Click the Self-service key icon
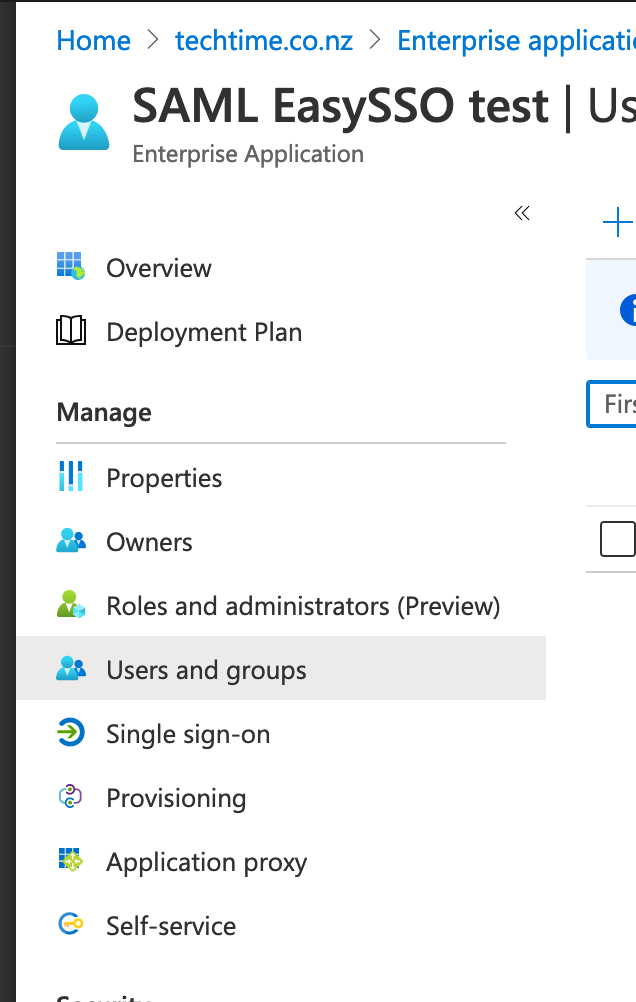 (71, 924)
